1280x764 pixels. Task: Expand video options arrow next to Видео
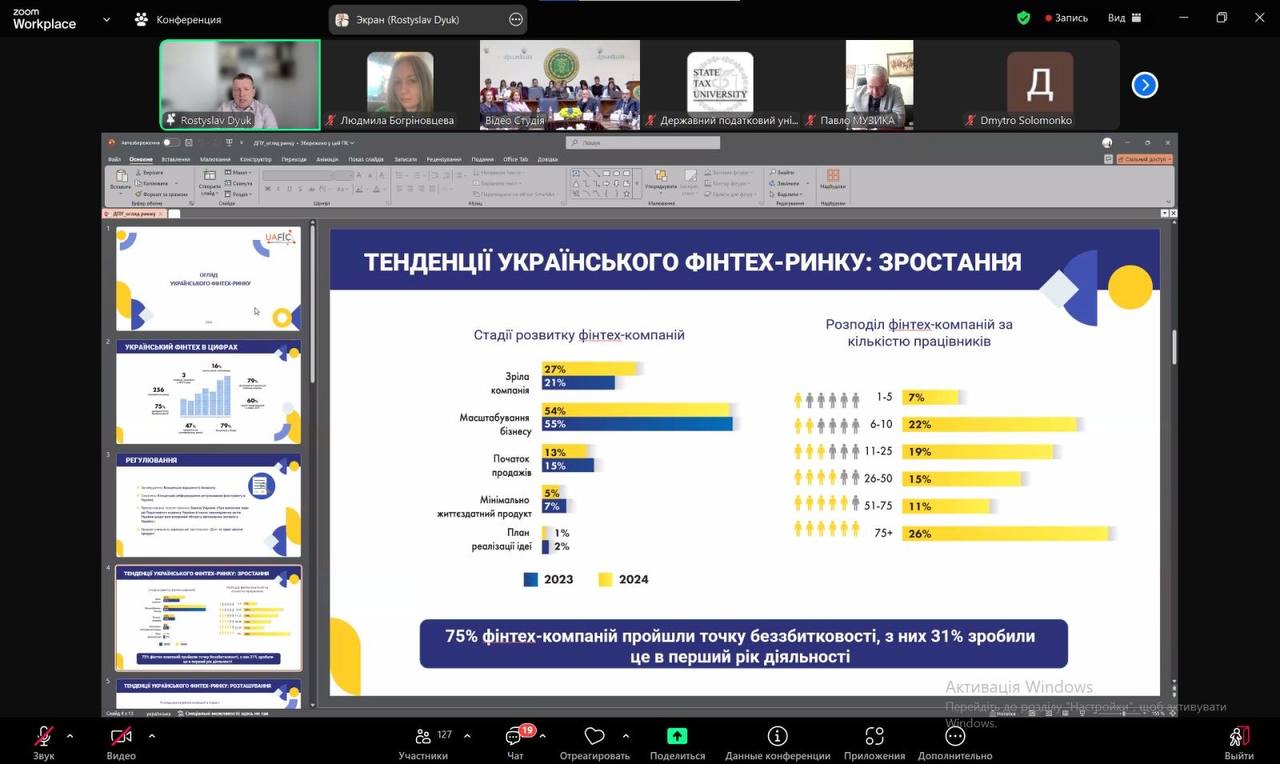[152, 736]
